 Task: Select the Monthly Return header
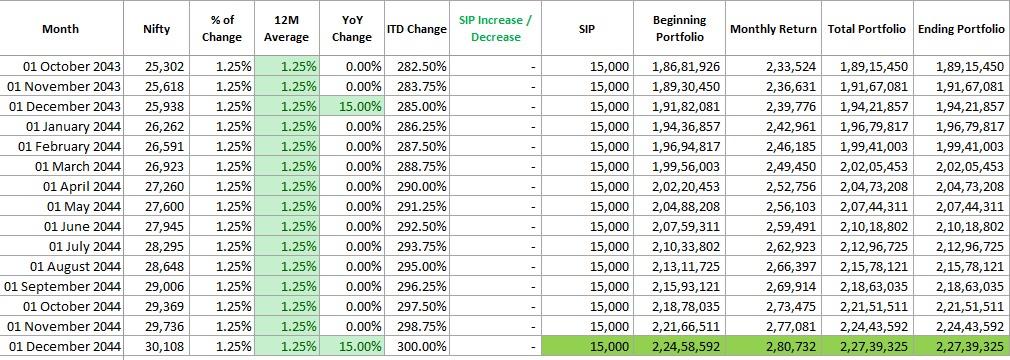774,28
